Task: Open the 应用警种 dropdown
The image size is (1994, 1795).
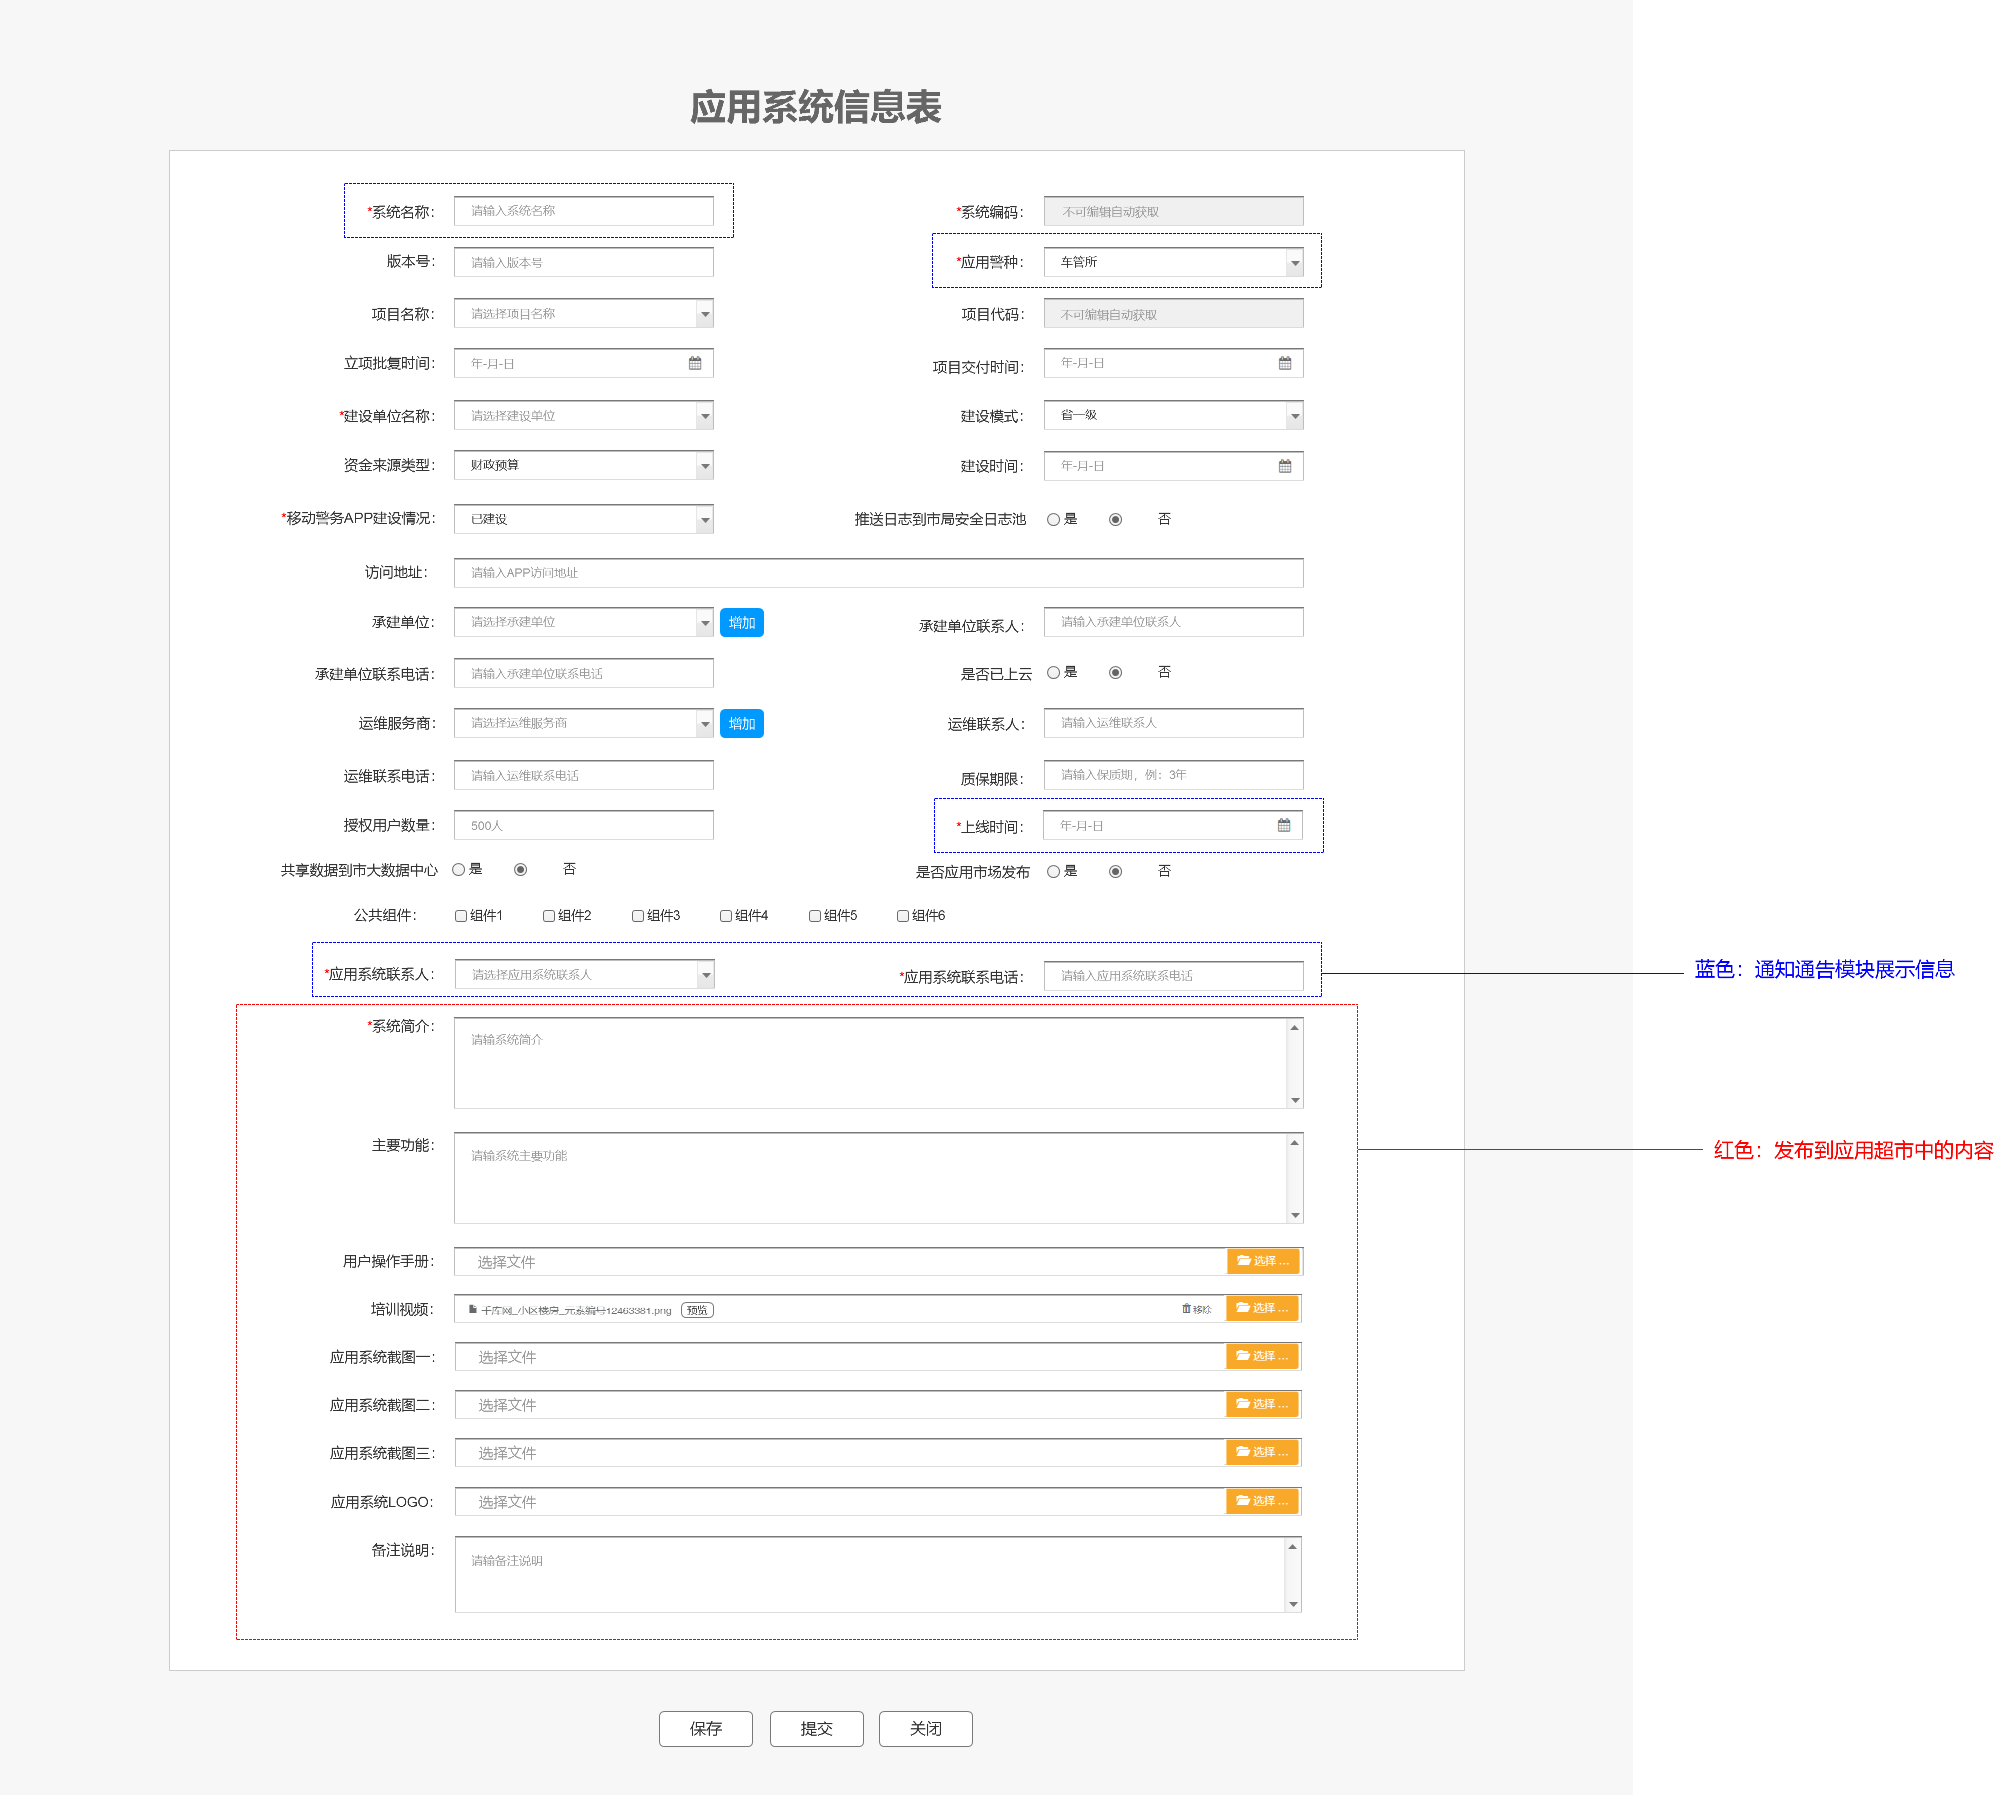Action: (1174, 262)
